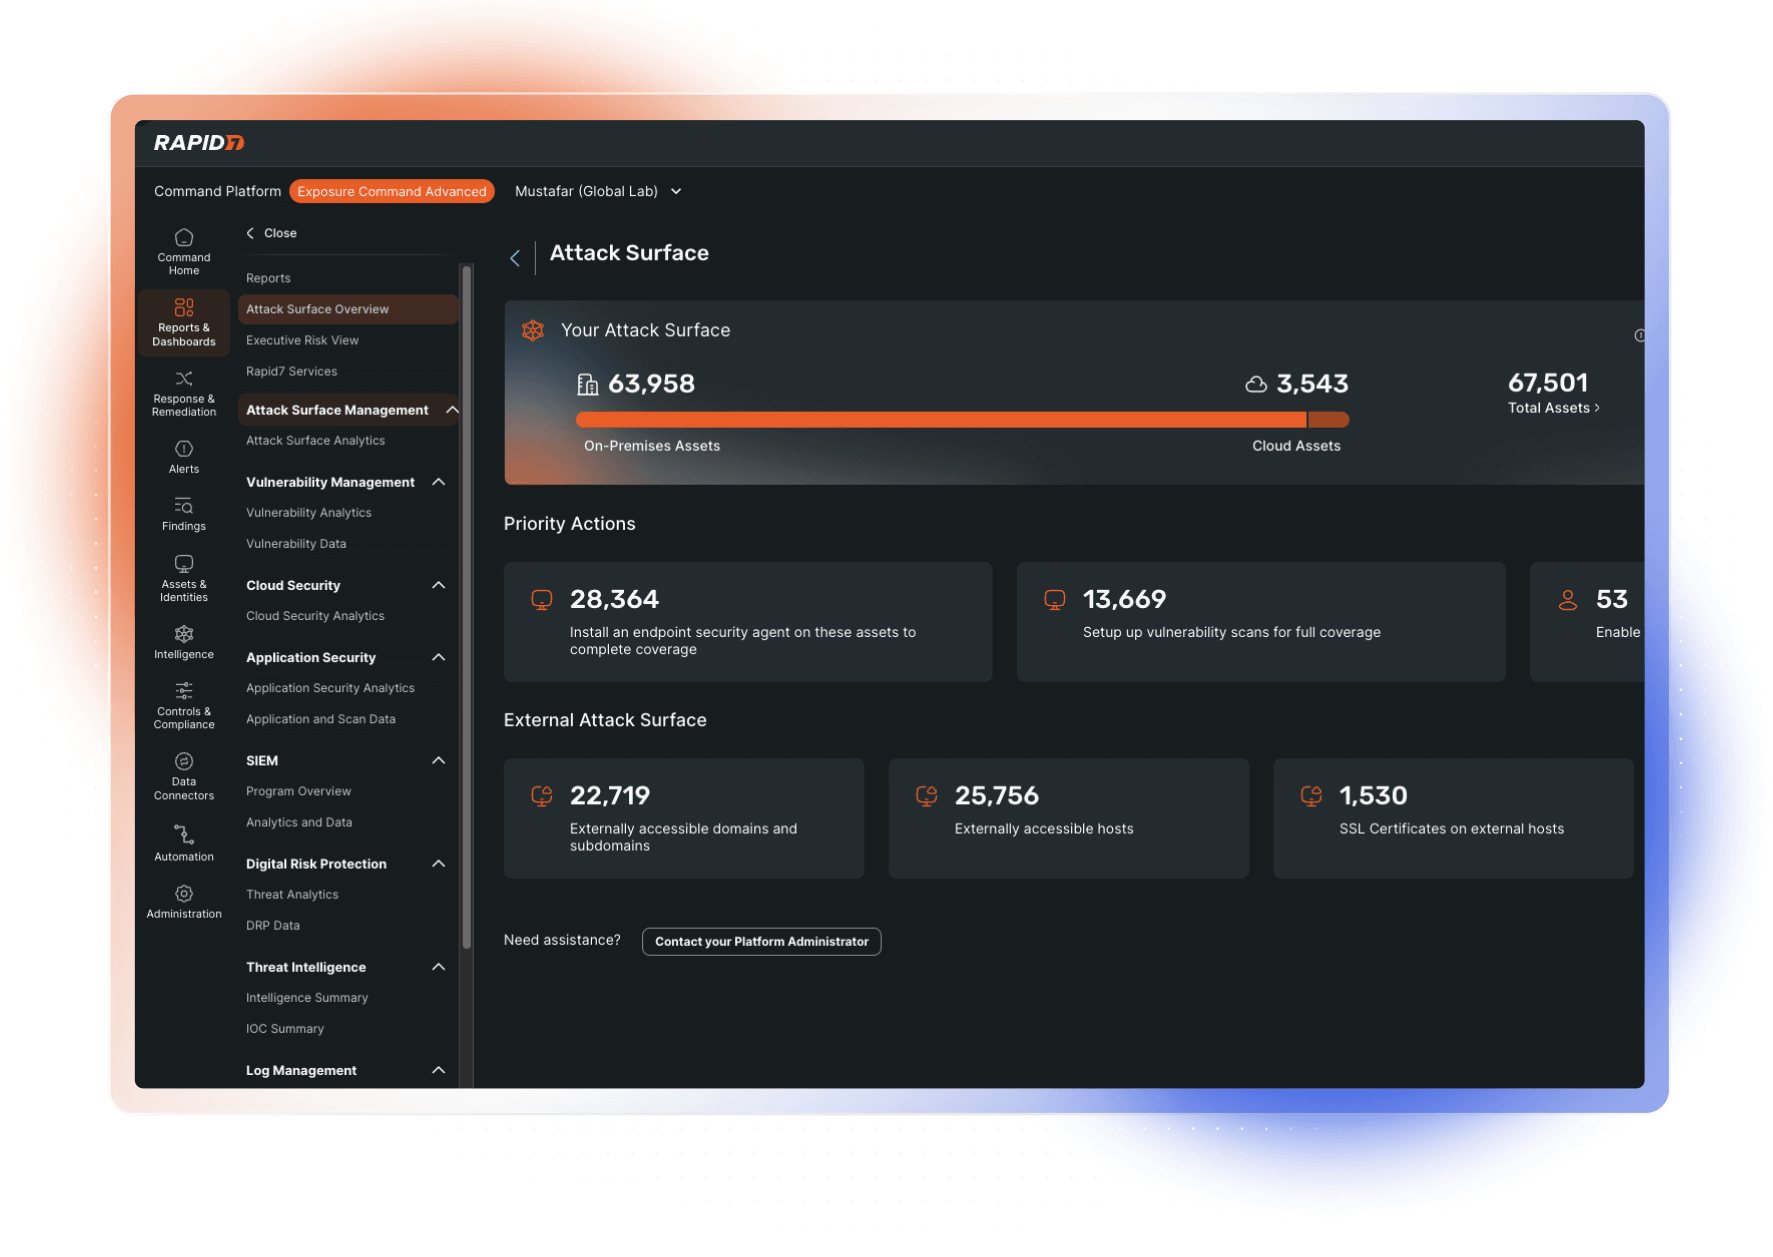Select Executive Risk View menu item
The height and width of the screenshot is (1257, 1773).
click(302, 340)
